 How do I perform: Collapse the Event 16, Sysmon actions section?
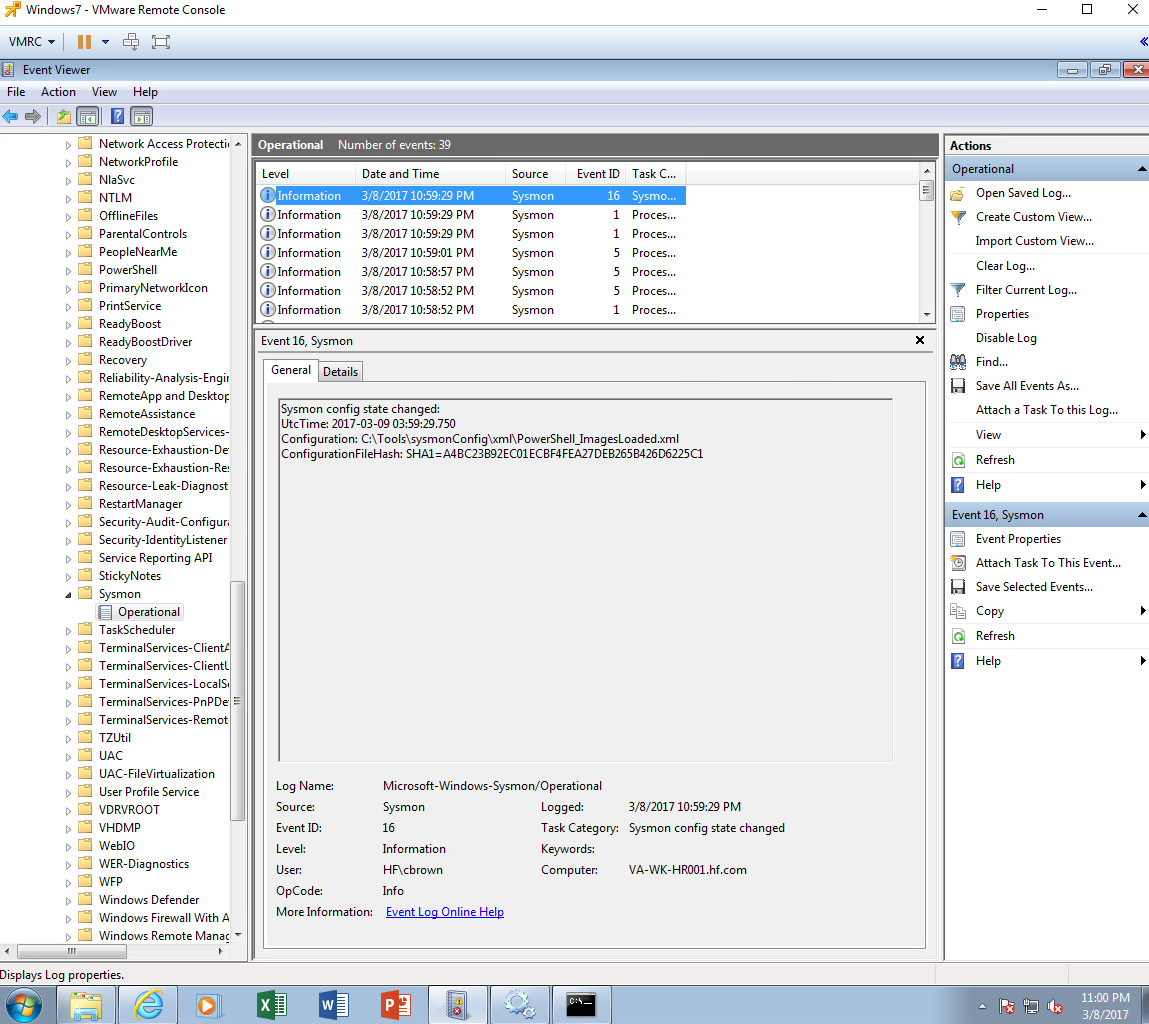[x=1142, y=515]
